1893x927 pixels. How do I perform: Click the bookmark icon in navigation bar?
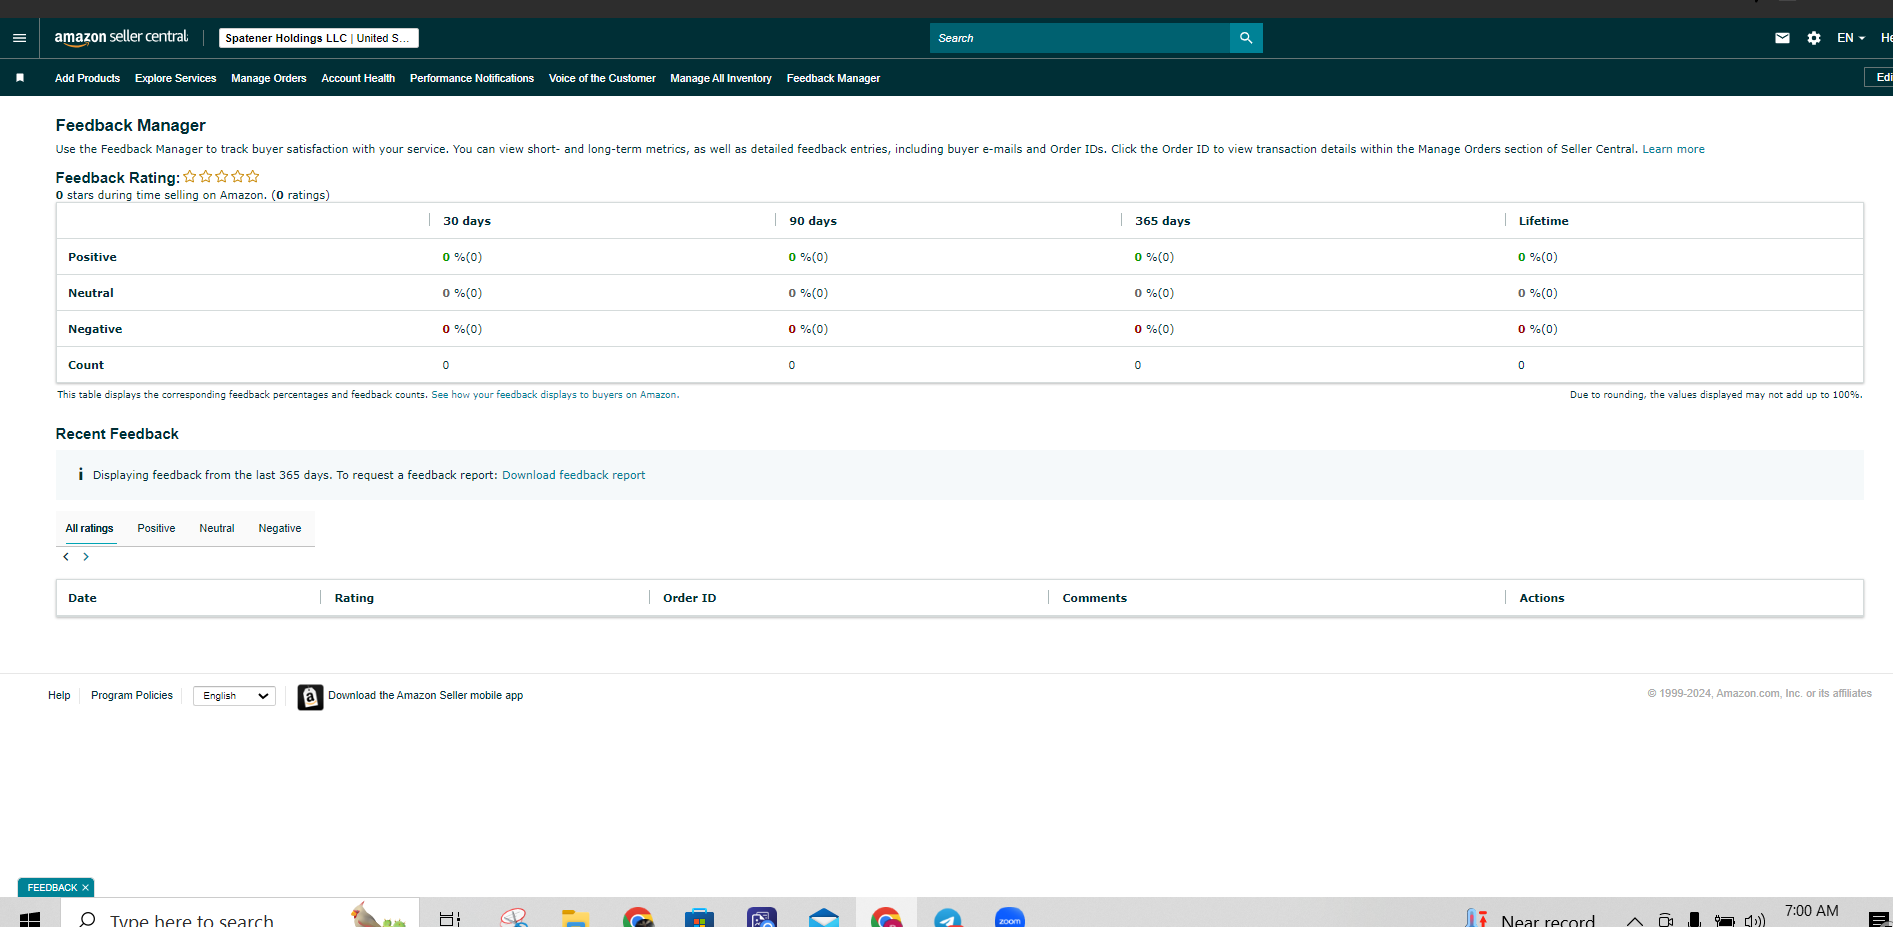point(20,78)
